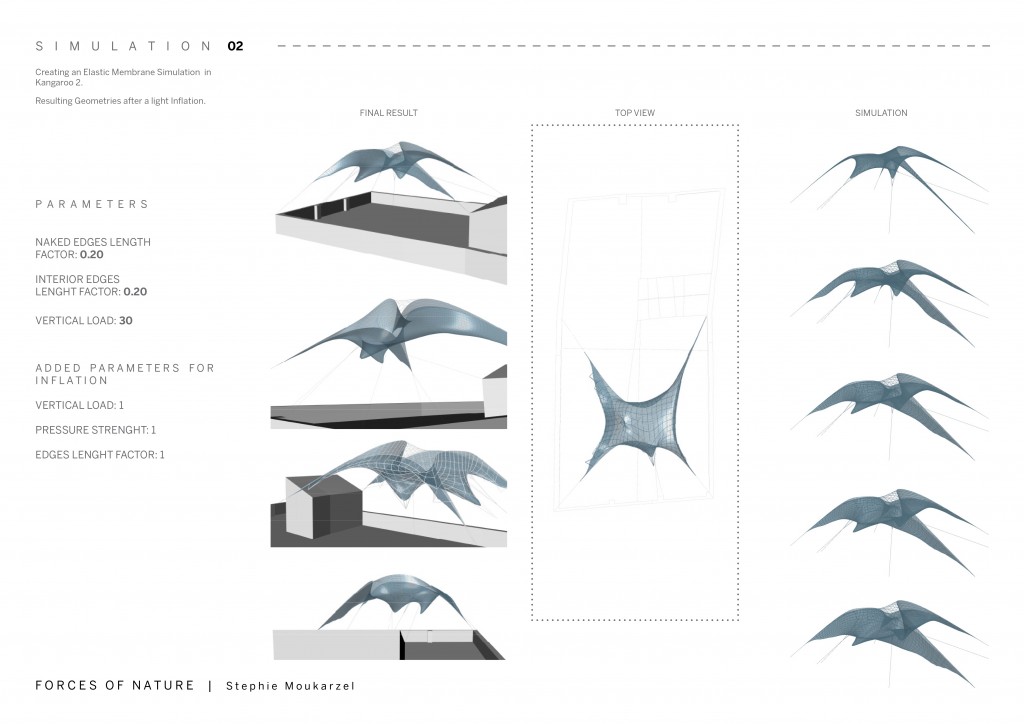Click the first Final Result membrane render

(x=388, y=210)
